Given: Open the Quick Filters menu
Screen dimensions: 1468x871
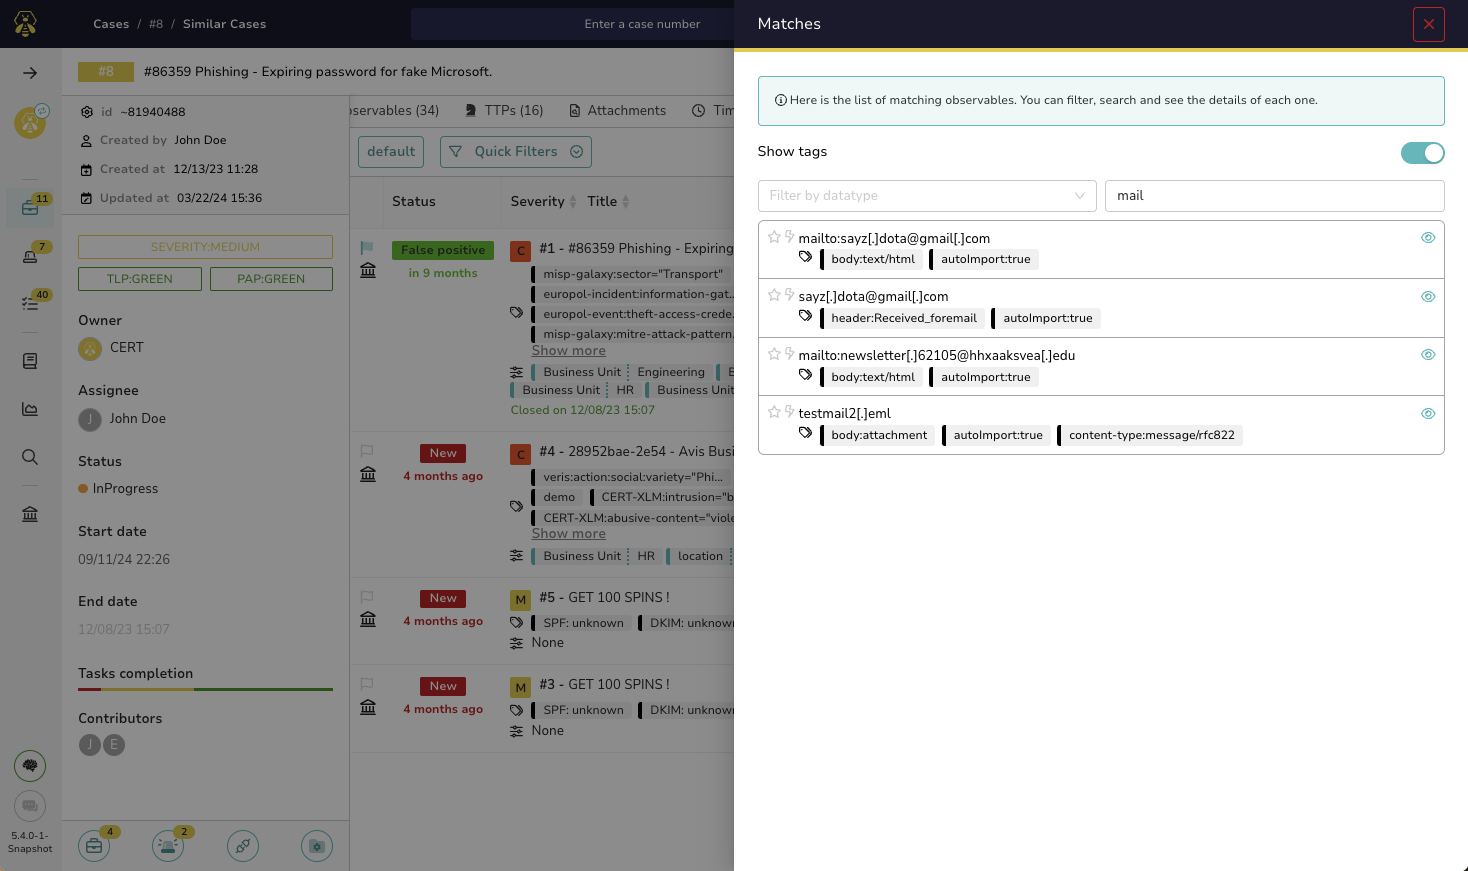Looking at the screenshot, I should 515,151.
